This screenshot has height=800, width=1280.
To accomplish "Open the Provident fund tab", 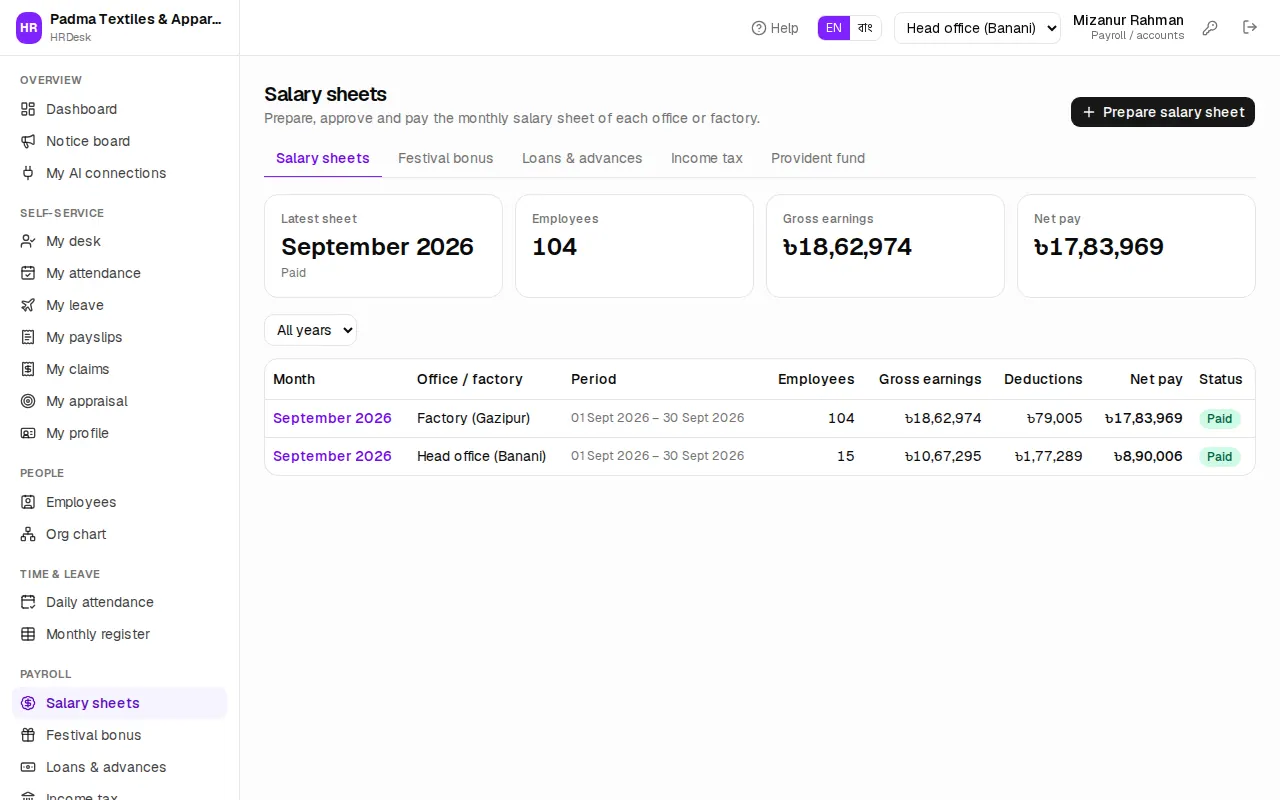I will click(818, 158).
